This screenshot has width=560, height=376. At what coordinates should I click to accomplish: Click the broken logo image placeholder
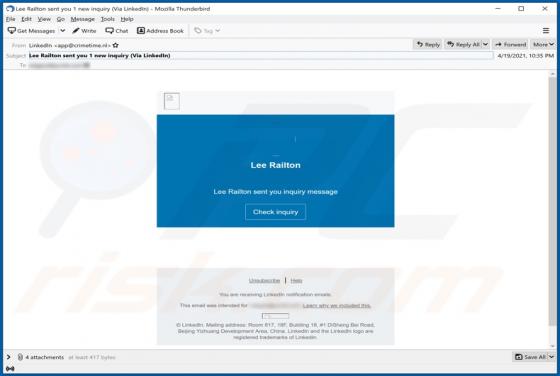pyautogui.click(x=172, y=101)
